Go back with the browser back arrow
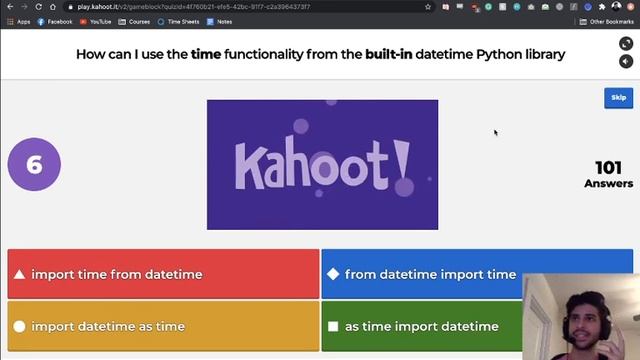640x360 pixels. pyautogui.click(x=10, y=7)
